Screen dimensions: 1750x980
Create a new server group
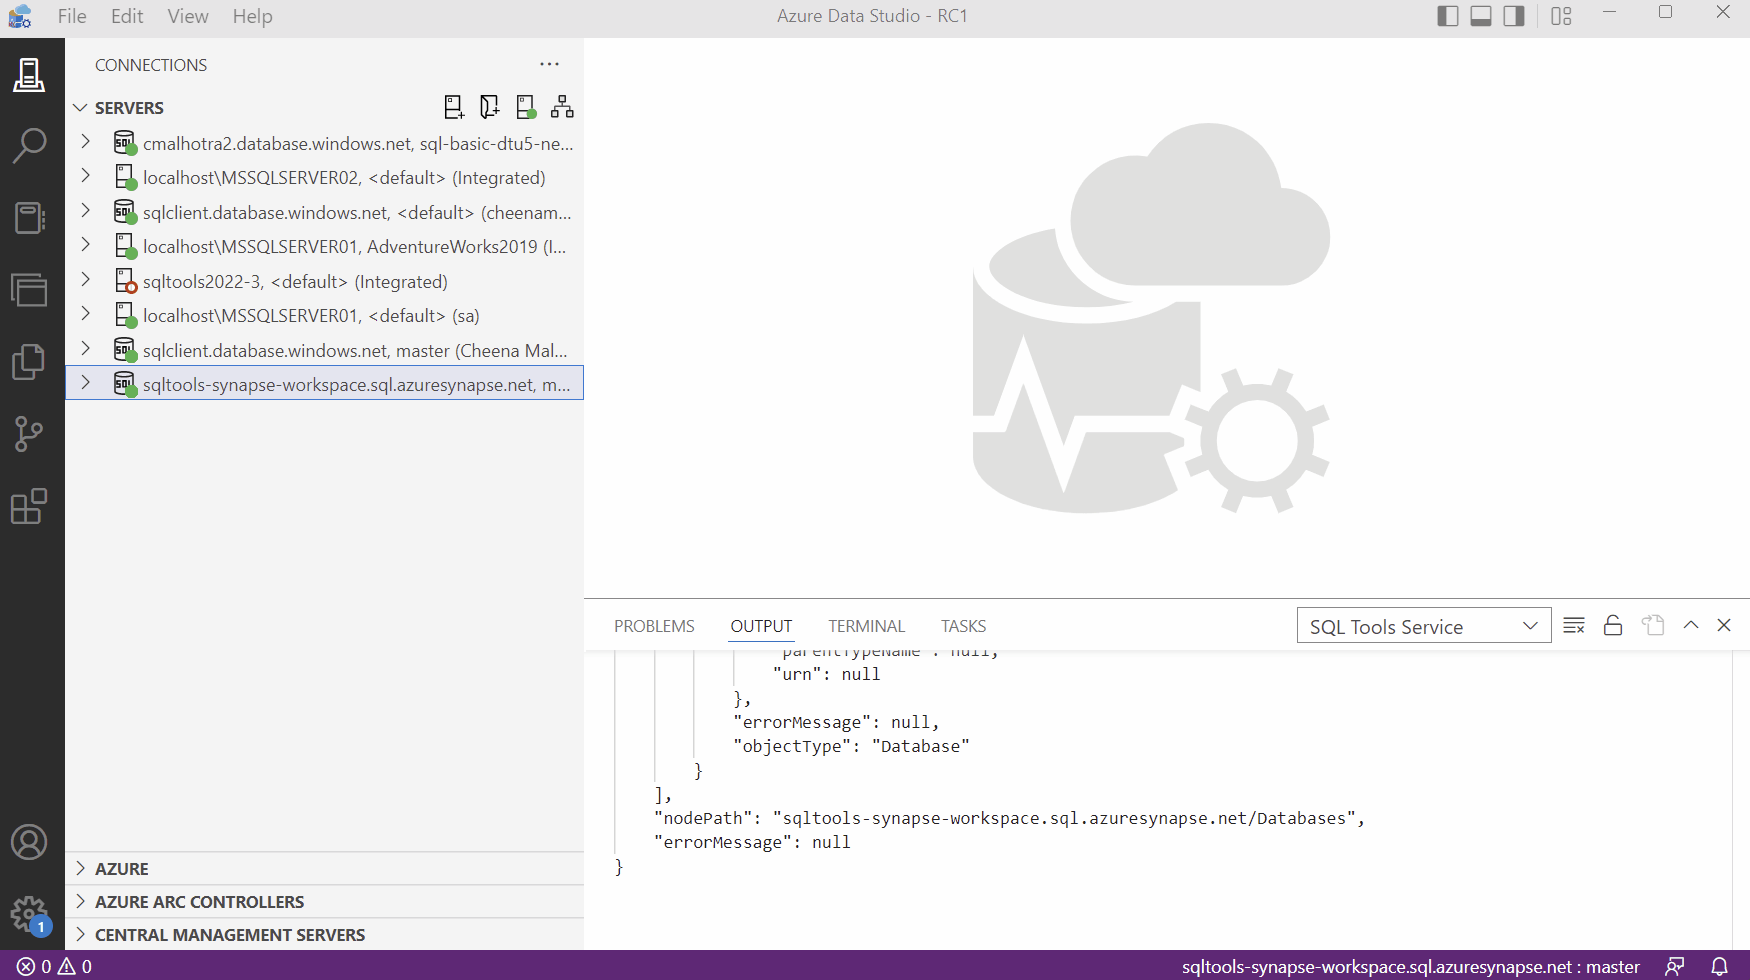pyautogui.click(x=490, y=106)
